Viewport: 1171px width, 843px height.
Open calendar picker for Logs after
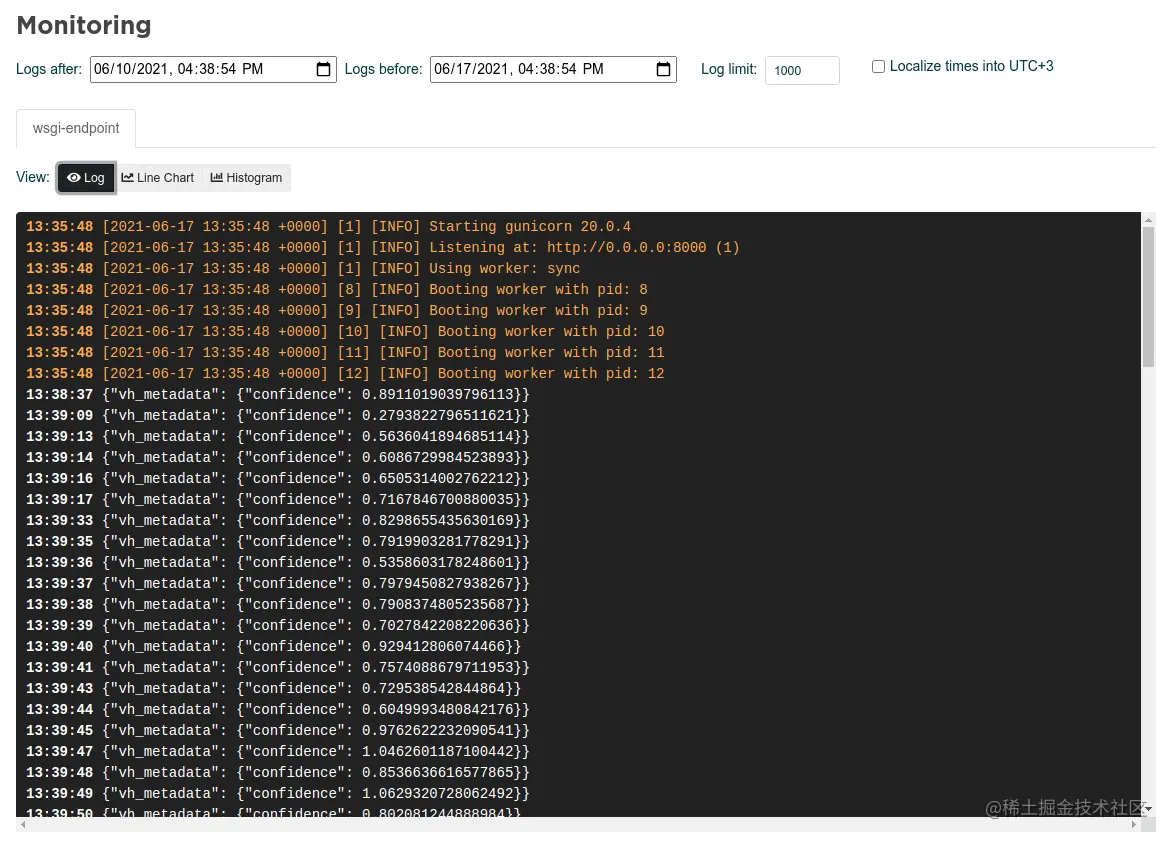(x=323, y=69)
